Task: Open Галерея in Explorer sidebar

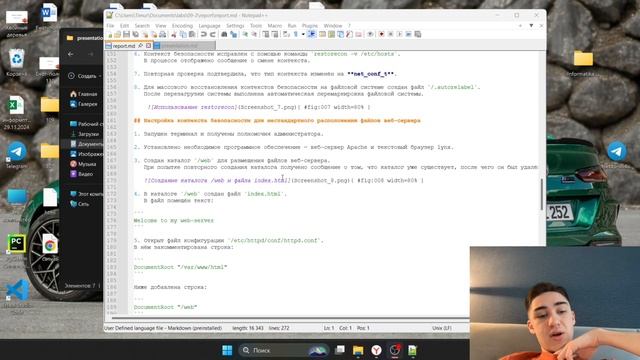Action: point(84,104)
